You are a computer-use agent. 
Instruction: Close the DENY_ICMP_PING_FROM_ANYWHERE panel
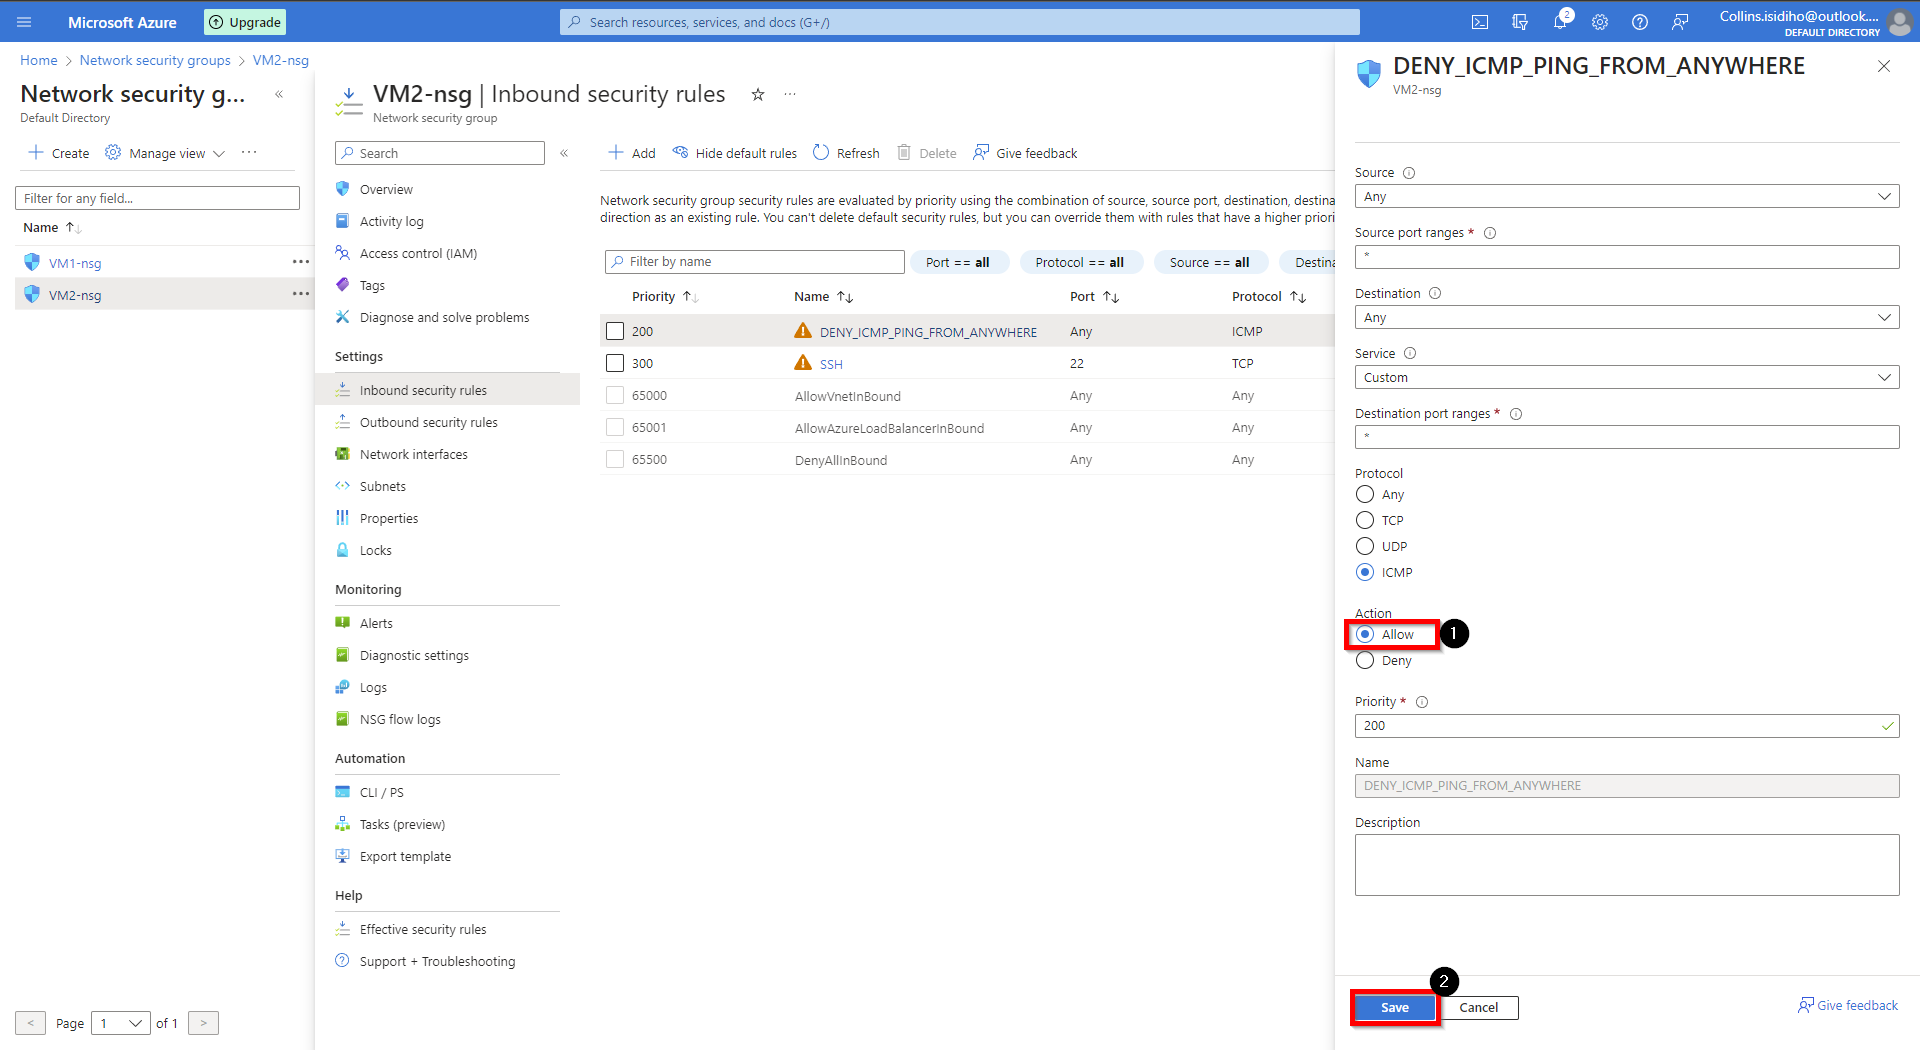pyautogui.click(x=1884, y=66)
